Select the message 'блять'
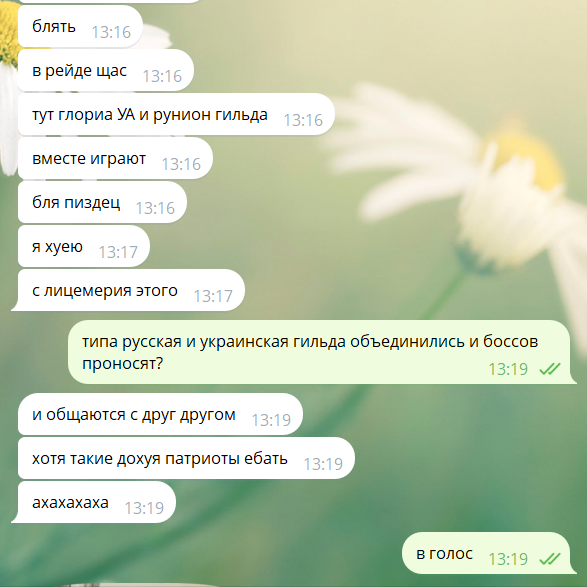This screenshot has width=587, height=587. pyautogui.click(x=80, y=27)
